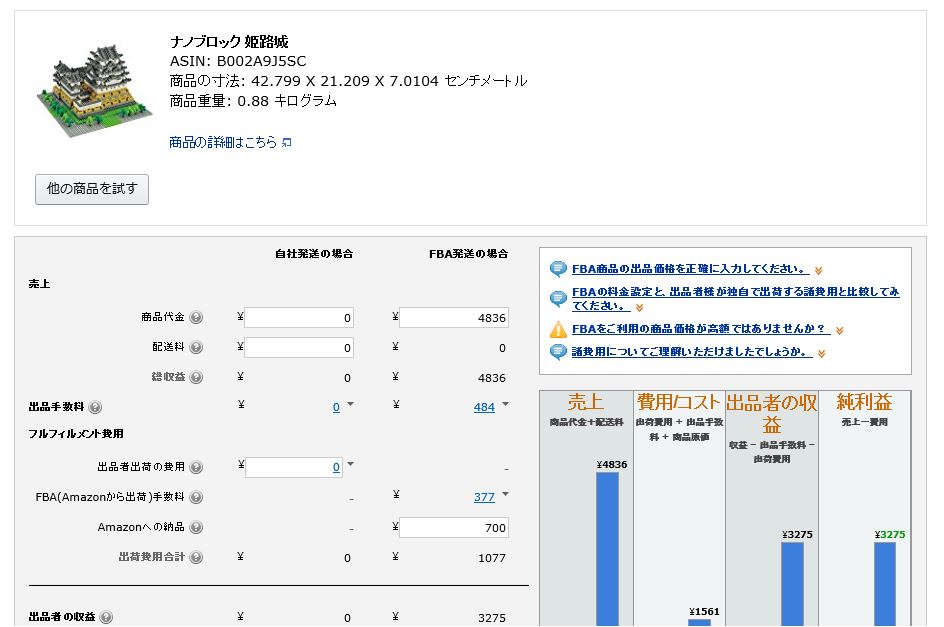Click help icon next to 総収益

tap(196, 378)
